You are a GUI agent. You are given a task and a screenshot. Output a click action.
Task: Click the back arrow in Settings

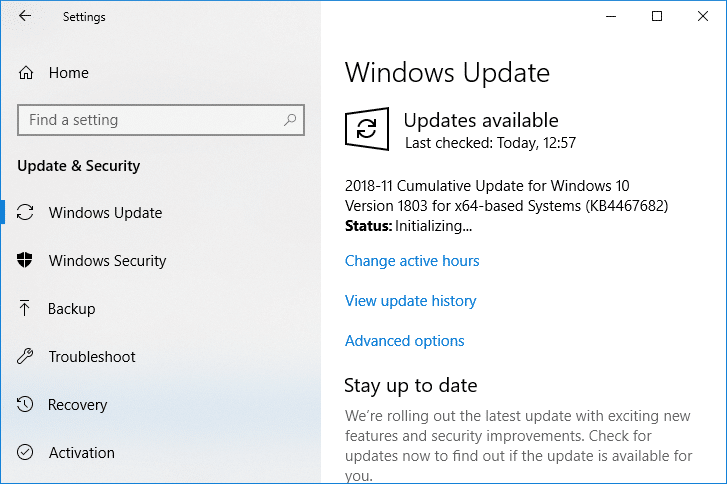pos(24,16)
